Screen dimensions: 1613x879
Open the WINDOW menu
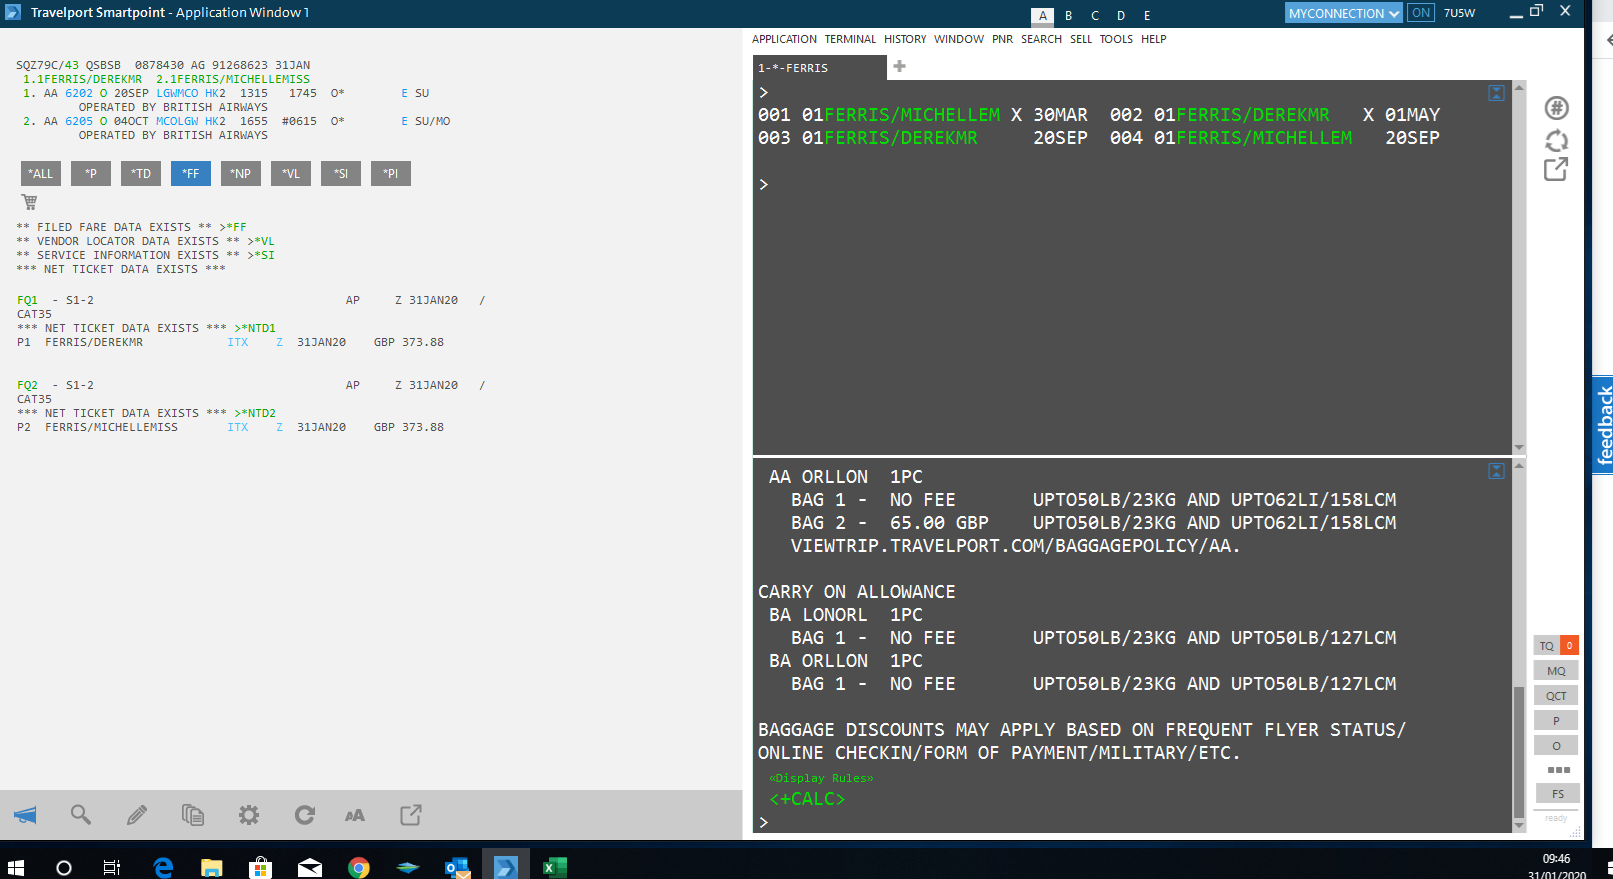(959, 39)
